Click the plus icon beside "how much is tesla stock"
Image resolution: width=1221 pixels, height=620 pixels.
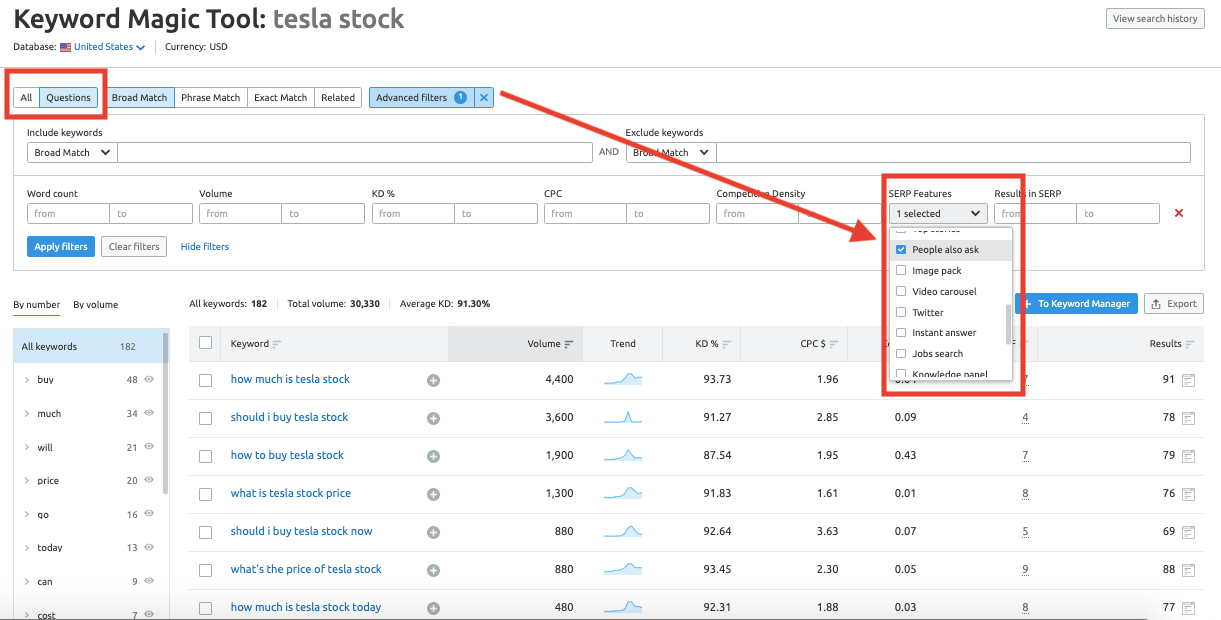point(433,379)
